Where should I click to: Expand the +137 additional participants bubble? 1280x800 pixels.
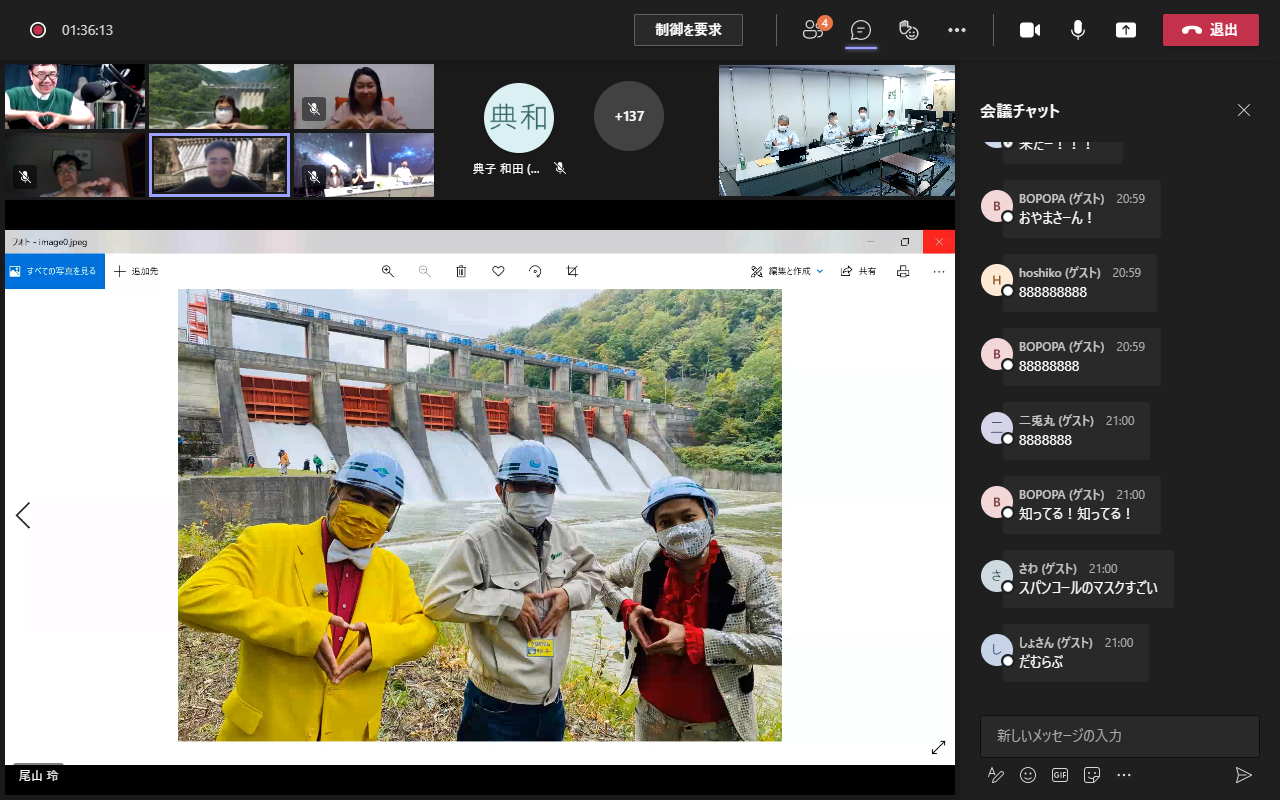click(629, 116)
